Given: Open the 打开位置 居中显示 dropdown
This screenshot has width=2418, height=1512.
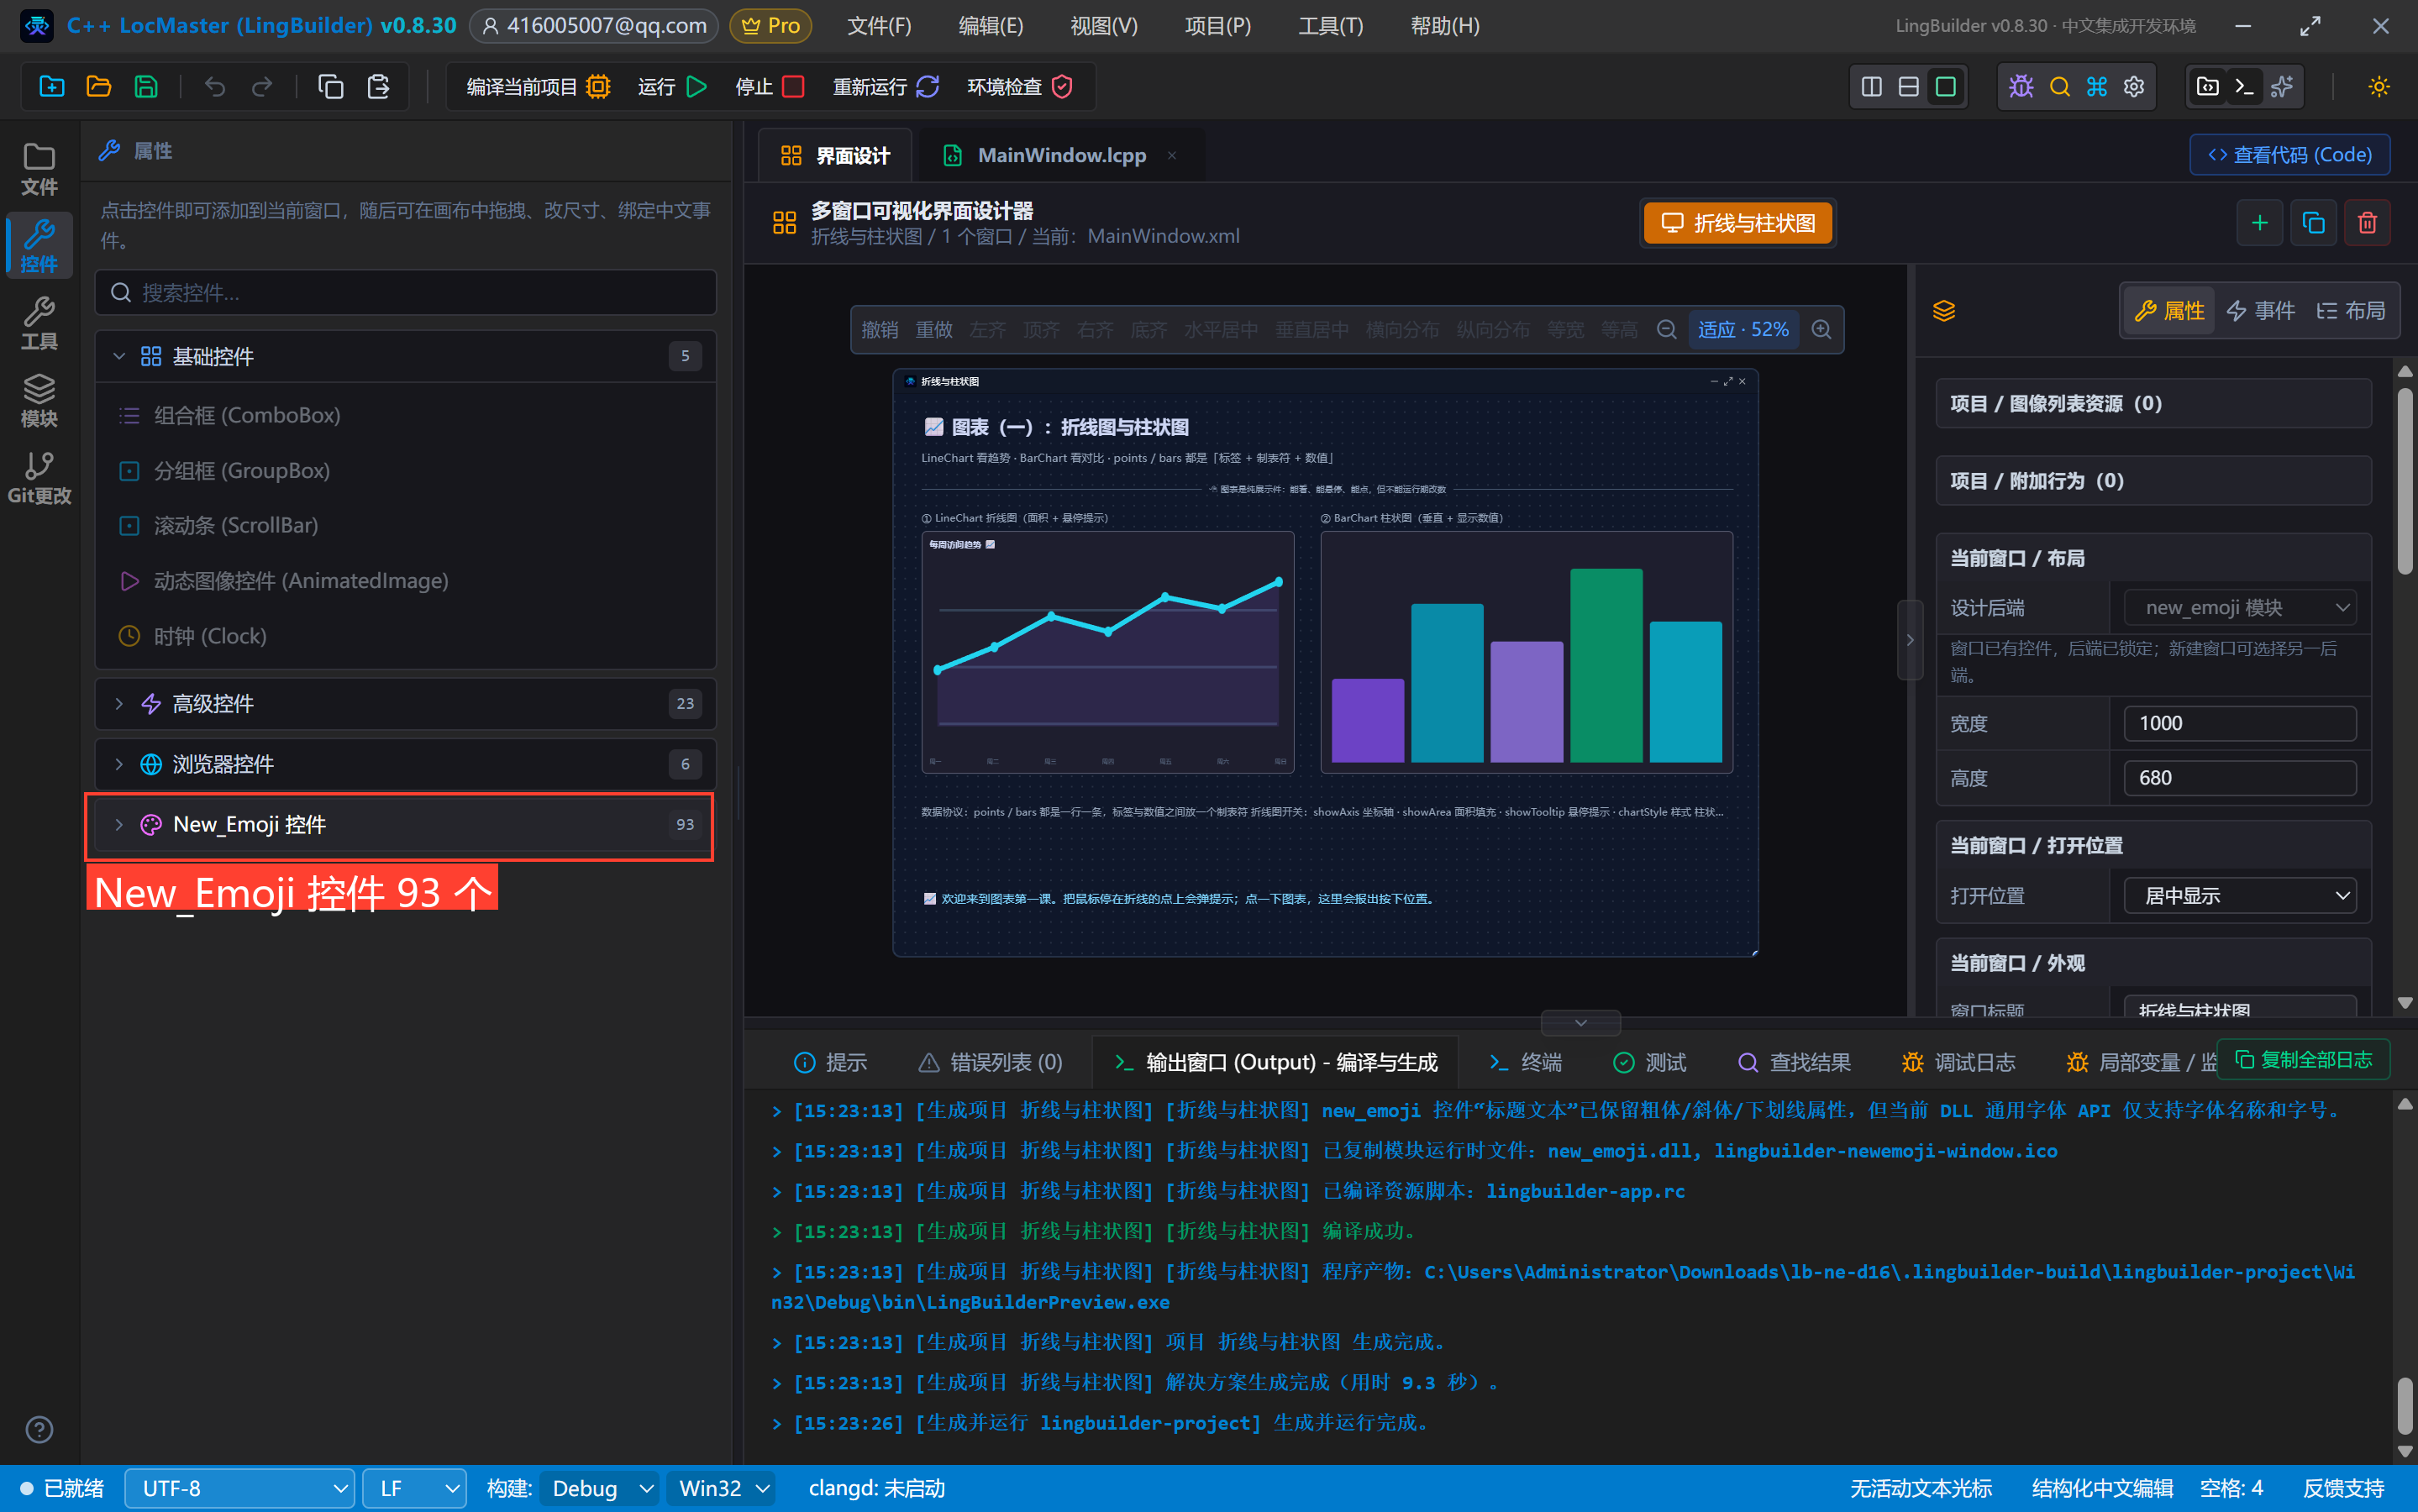Looking at the screenshot, I should [2239, 896].
